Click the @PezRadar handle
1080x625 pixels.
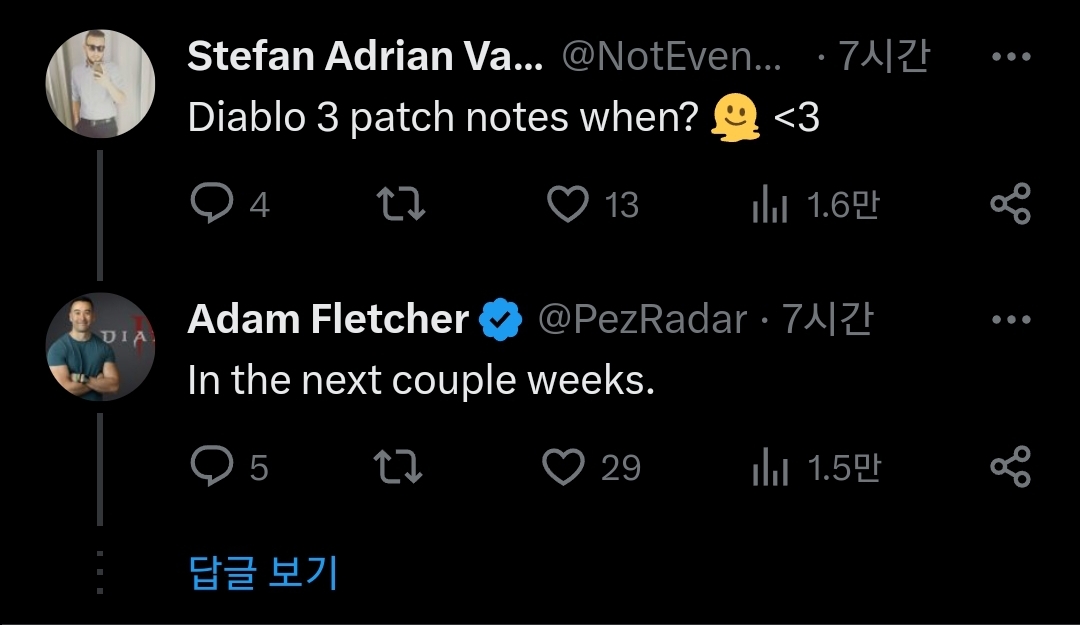(x=642, y=320)
